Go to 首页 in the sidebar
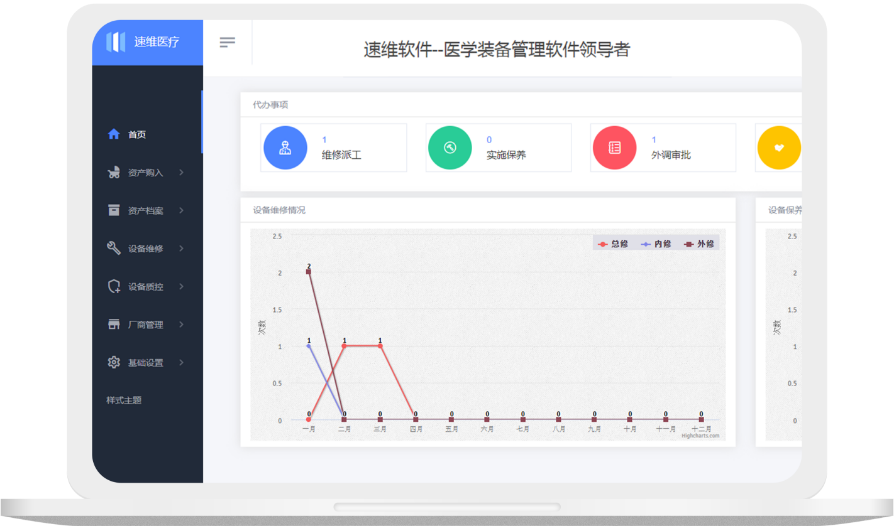The image size is (896, 526). pyautogui.click(x=137, y=135)
